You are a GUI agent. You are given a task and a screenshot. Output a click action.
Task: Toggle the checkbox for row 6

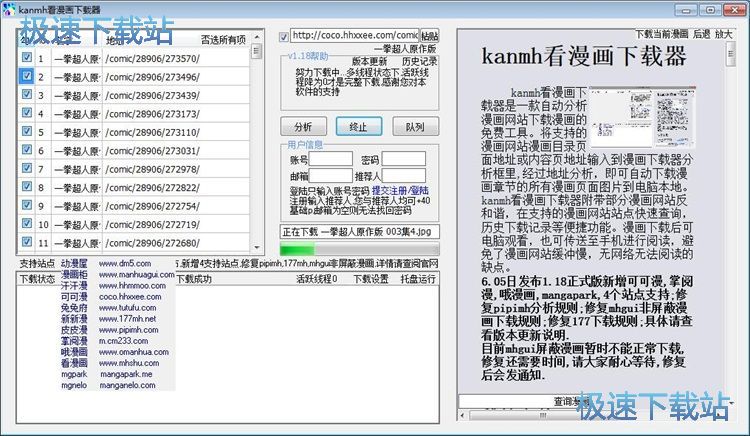(27, 150)
